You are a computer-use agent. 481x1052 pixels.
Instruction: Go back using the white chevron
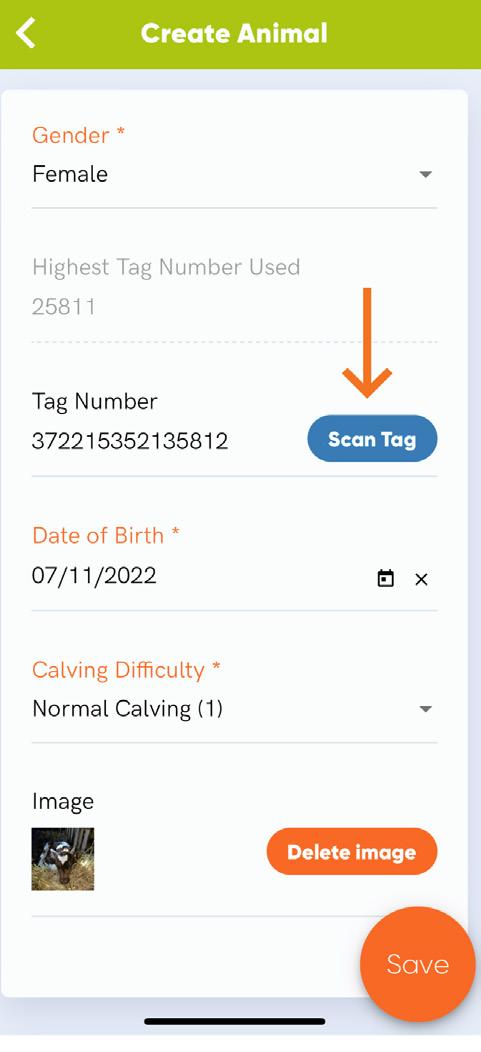pyautogui.click(x=26, y=33)
